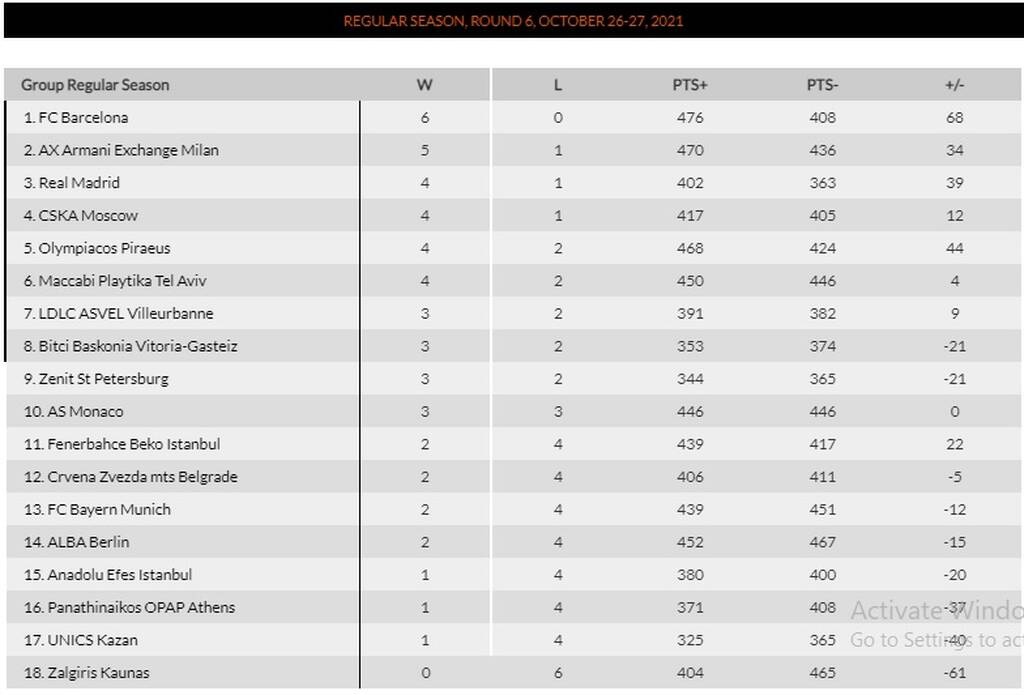The width and height of the screenshot is (1024, 695).
Task: Open the Fenerbahce Beko Istanbul team link
Action: [x=133, y=444]
